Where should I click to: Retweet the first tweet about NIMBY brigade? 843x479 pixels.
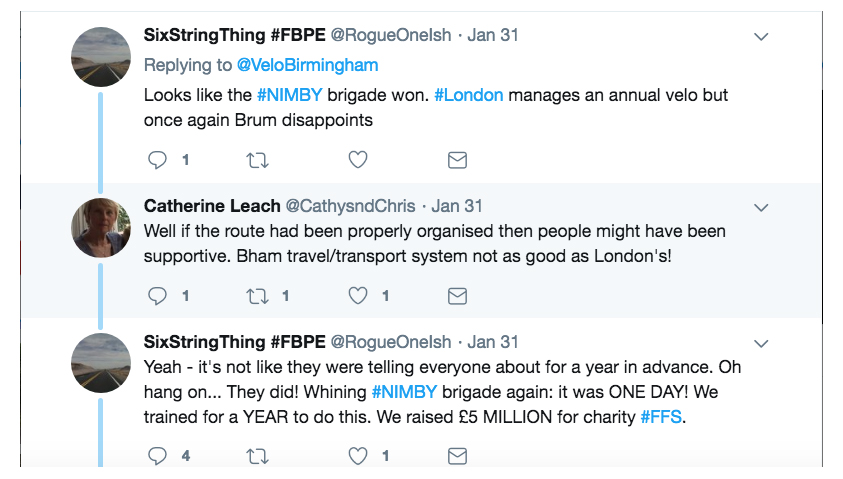[x=257, y=159]
